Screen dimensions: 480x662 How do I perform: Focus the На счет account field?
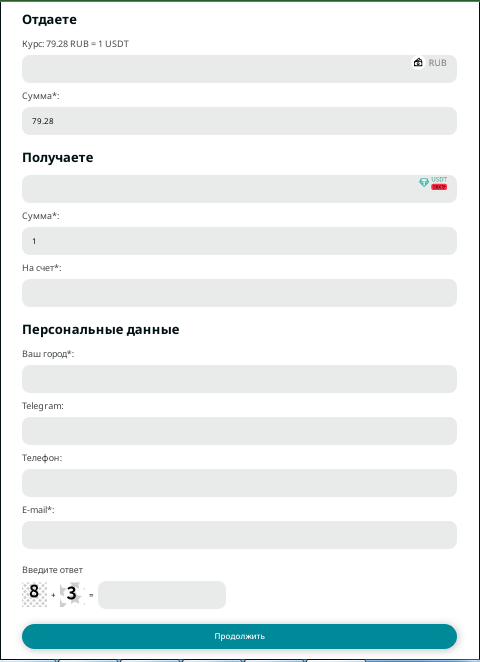239,293
